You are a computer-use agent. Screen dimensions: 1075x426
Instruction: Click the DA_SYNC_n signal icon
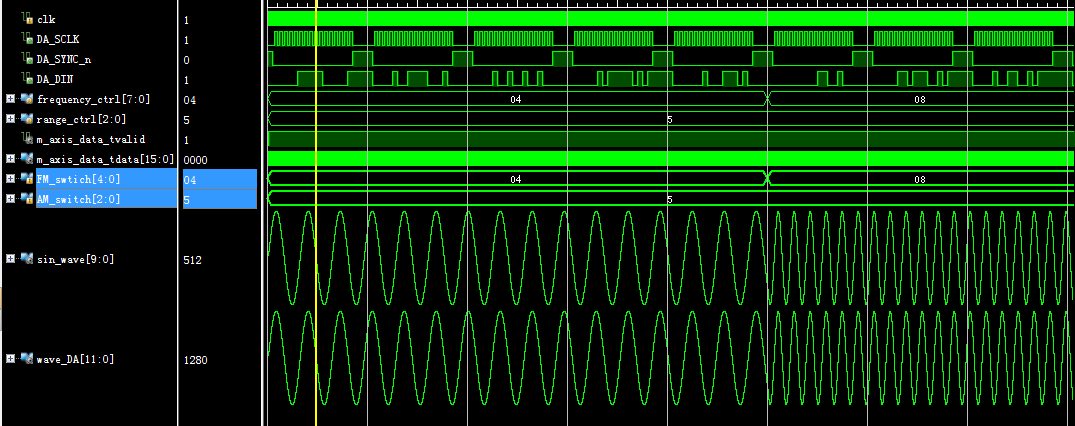28,59
